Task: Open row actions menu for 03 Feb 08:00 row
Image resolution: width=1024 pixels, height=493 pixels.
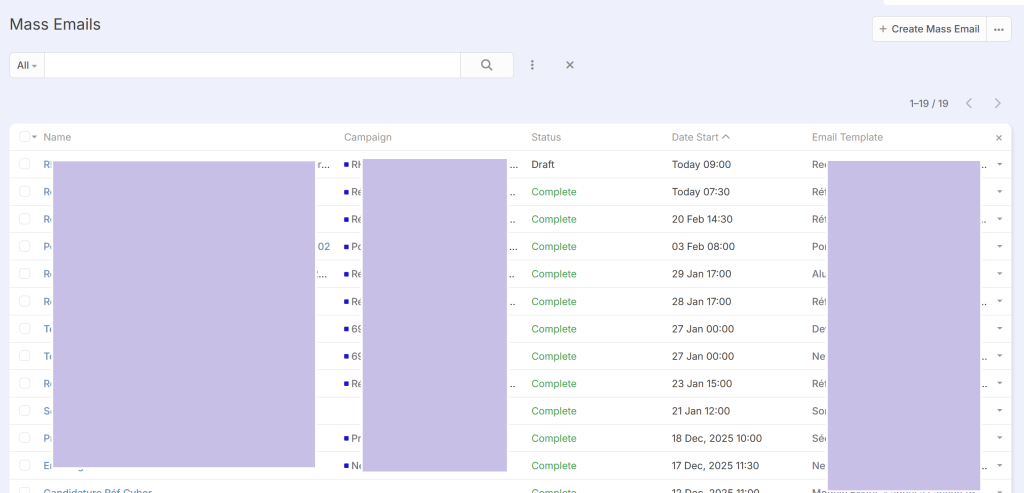Action: pos(999,247)
